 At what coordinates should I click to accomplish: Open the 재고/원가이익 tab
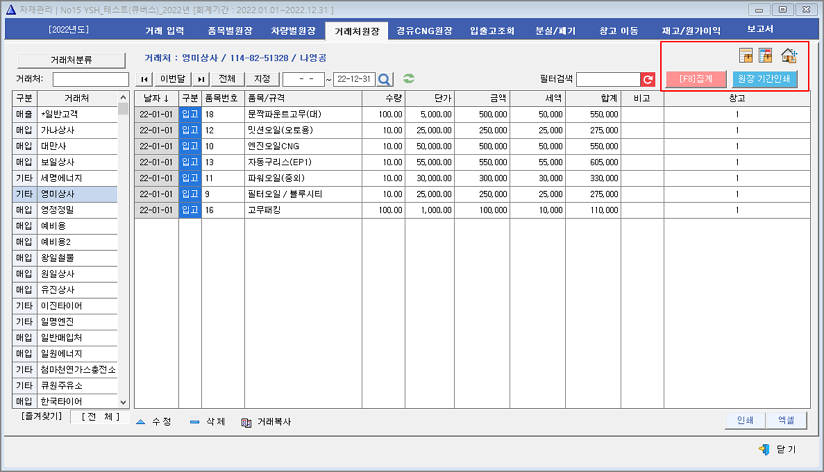pyautogui.click(x=691, y=30)
